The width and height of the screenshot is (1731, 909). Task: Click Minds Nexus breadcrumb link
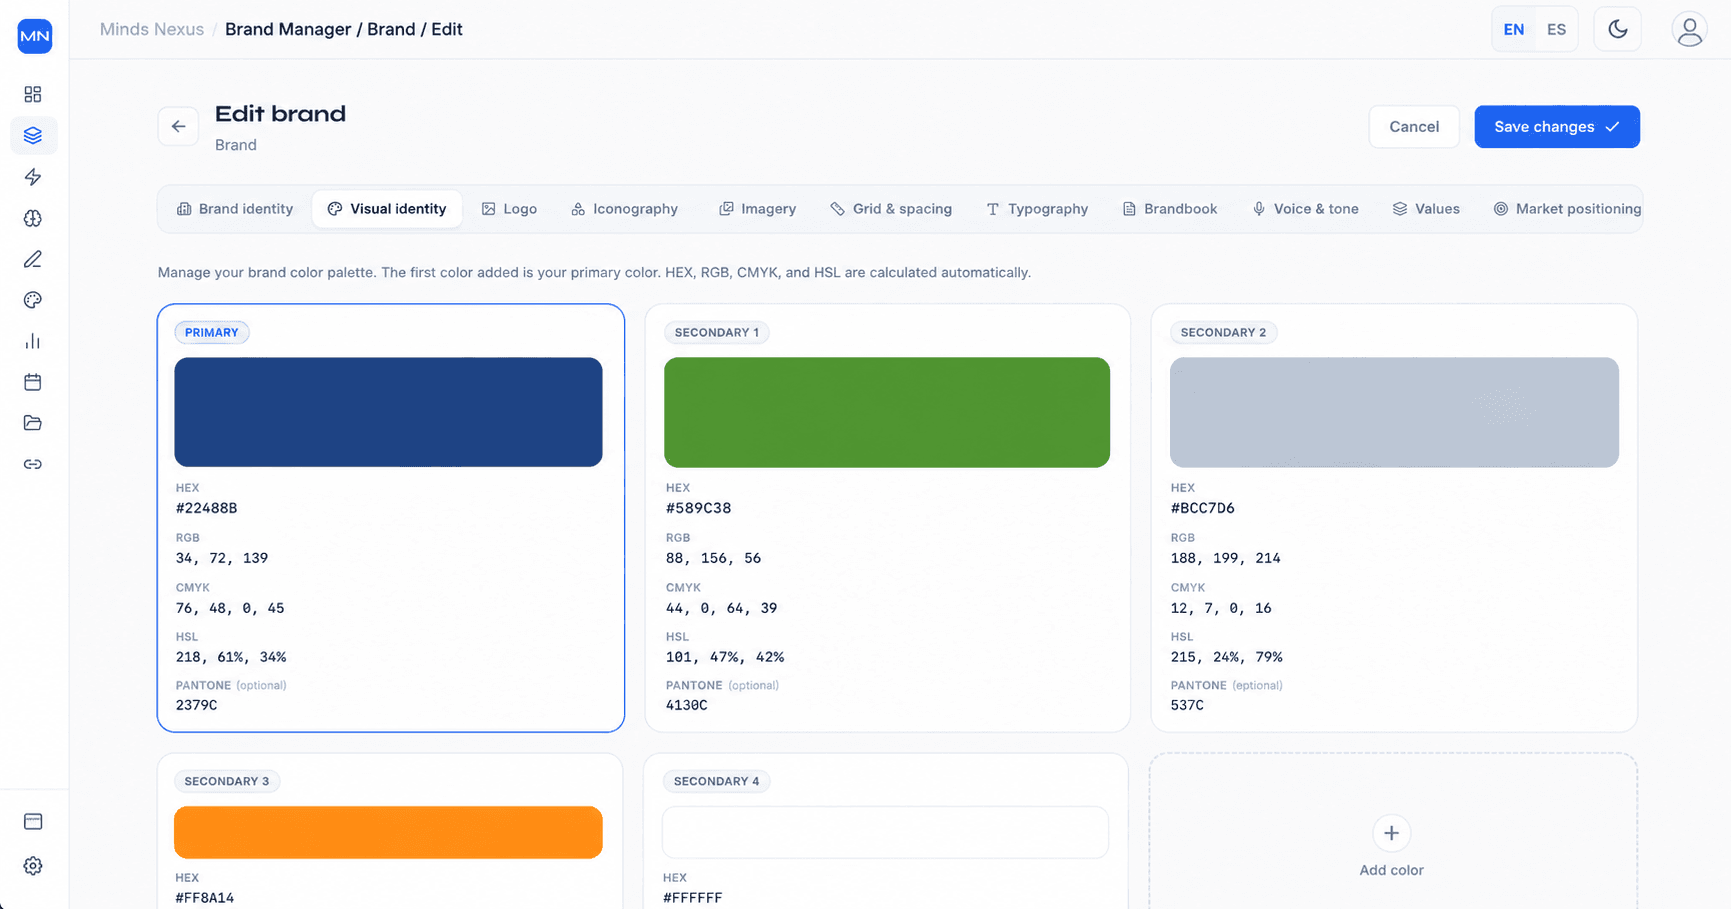(152, 29)
